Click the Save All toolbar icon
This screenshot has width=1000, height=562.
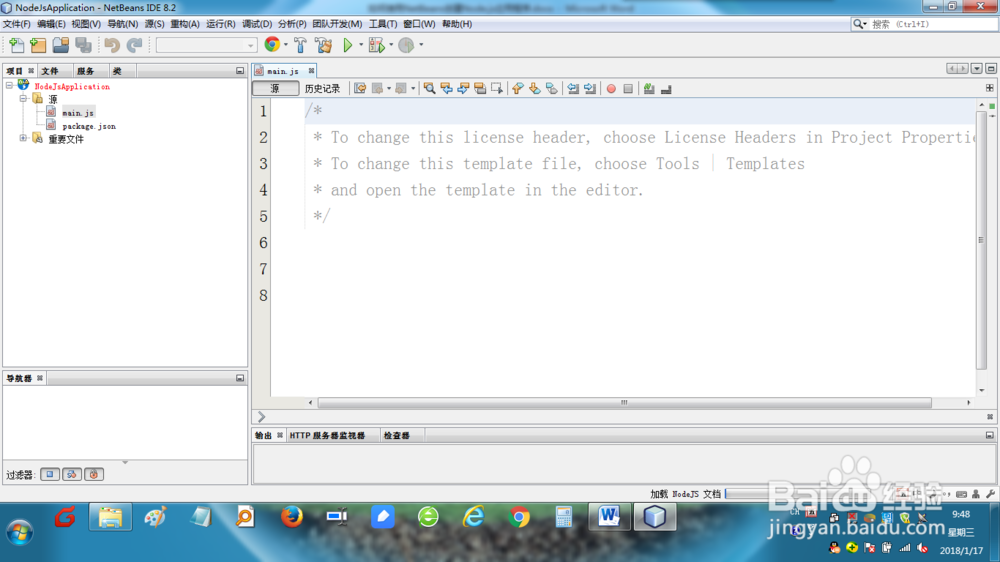[x=84, y=45]
